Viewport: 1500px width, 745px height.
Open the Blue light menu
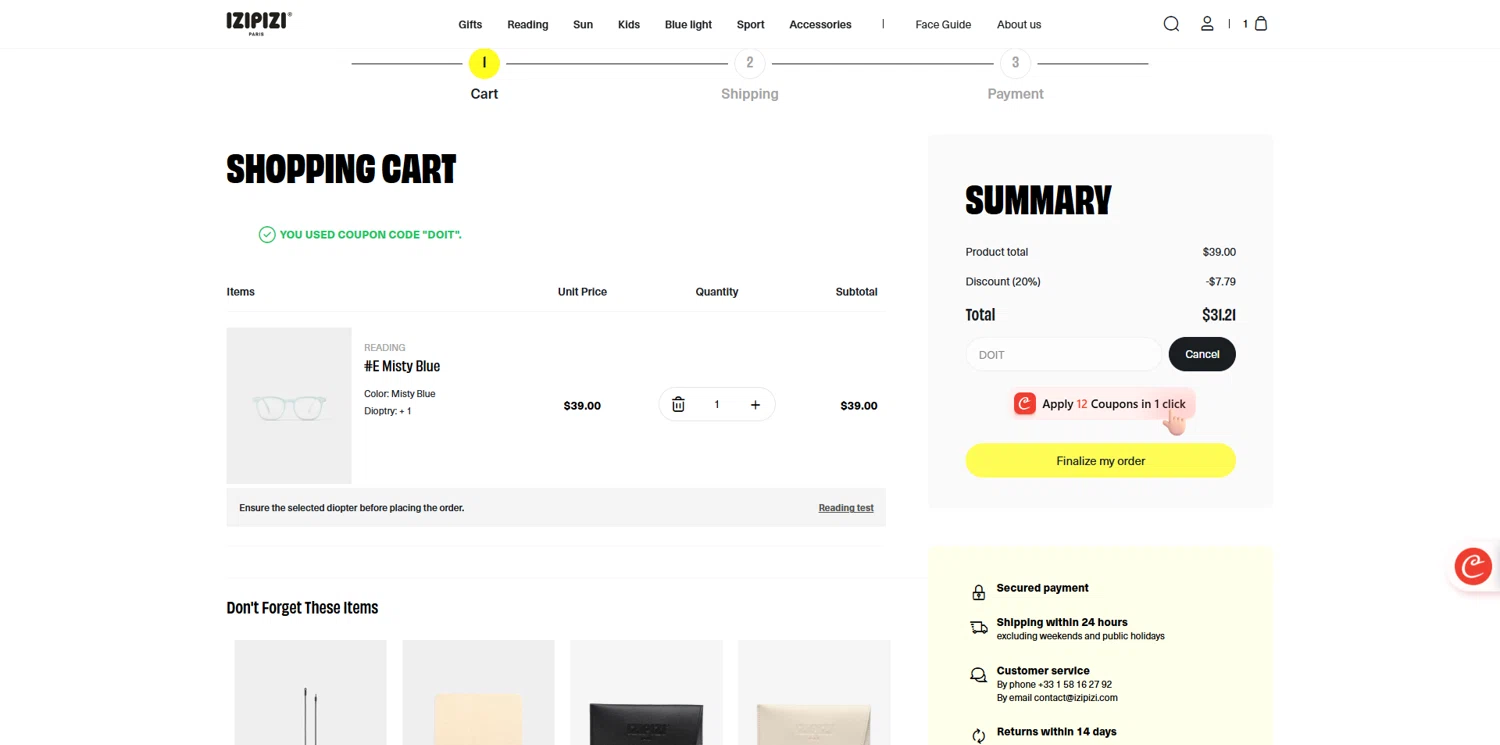(689, 24)
